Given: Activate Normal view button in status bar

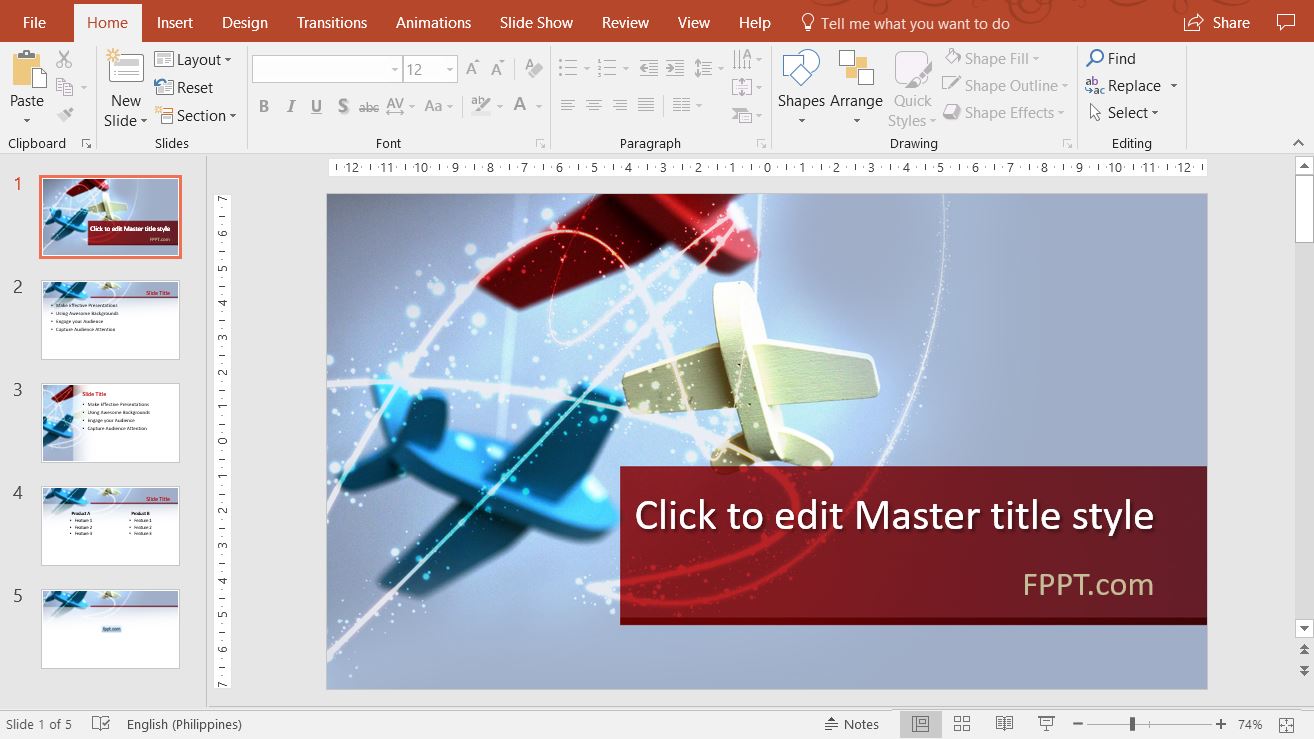Looking at the screenshot, I should point(920,723).
